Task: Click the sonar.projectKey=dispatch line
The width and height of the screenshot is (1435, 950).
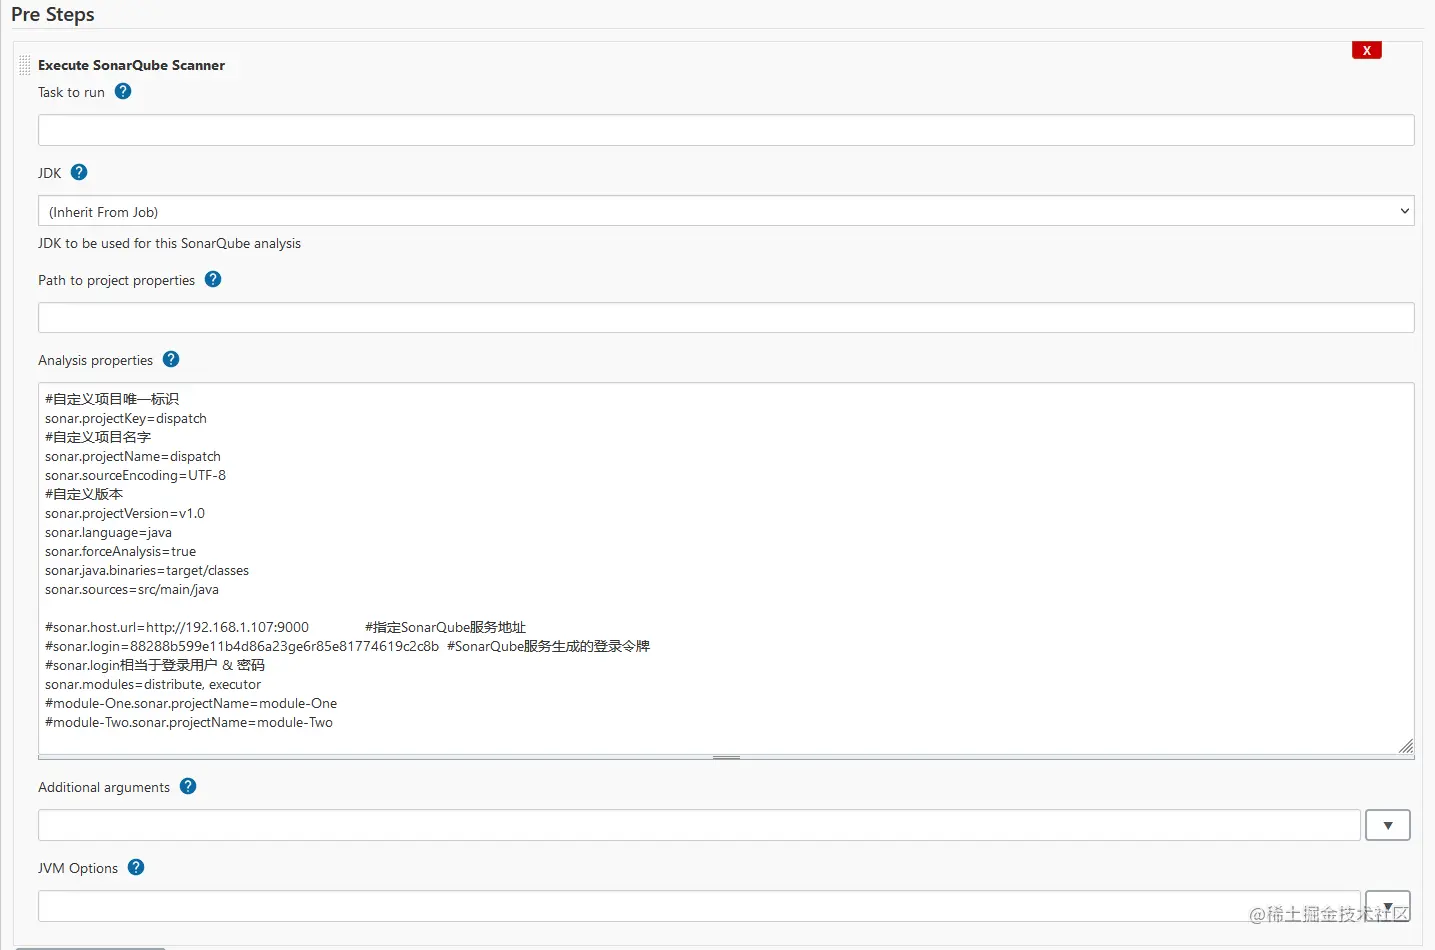Action: 126,418
